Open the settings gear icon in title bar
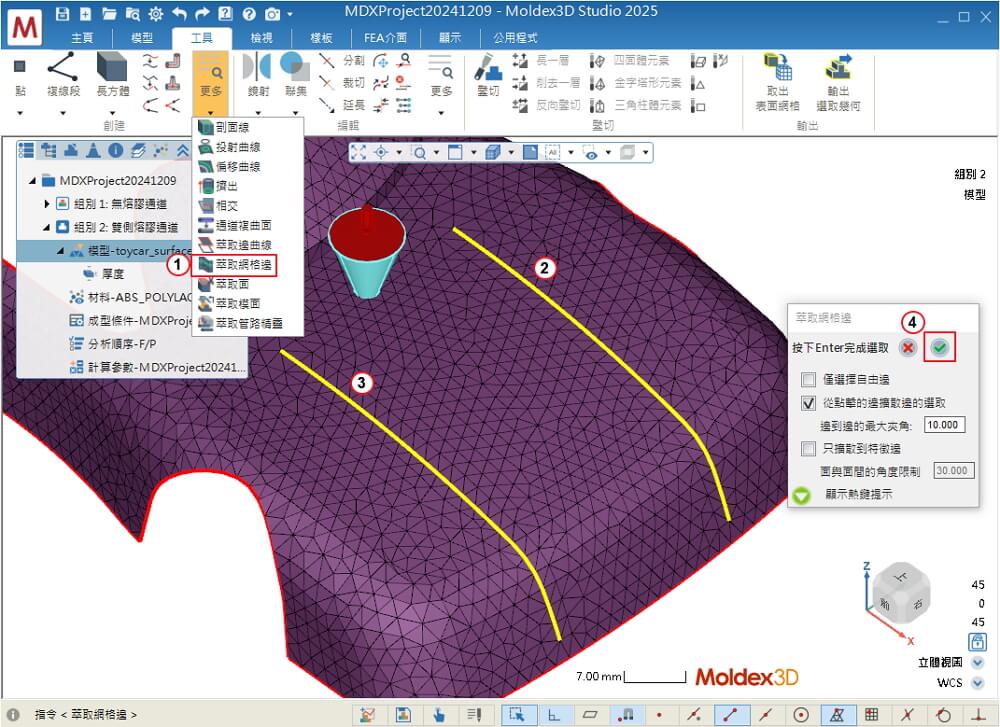 pyautogui.click(x=156, y=13)
